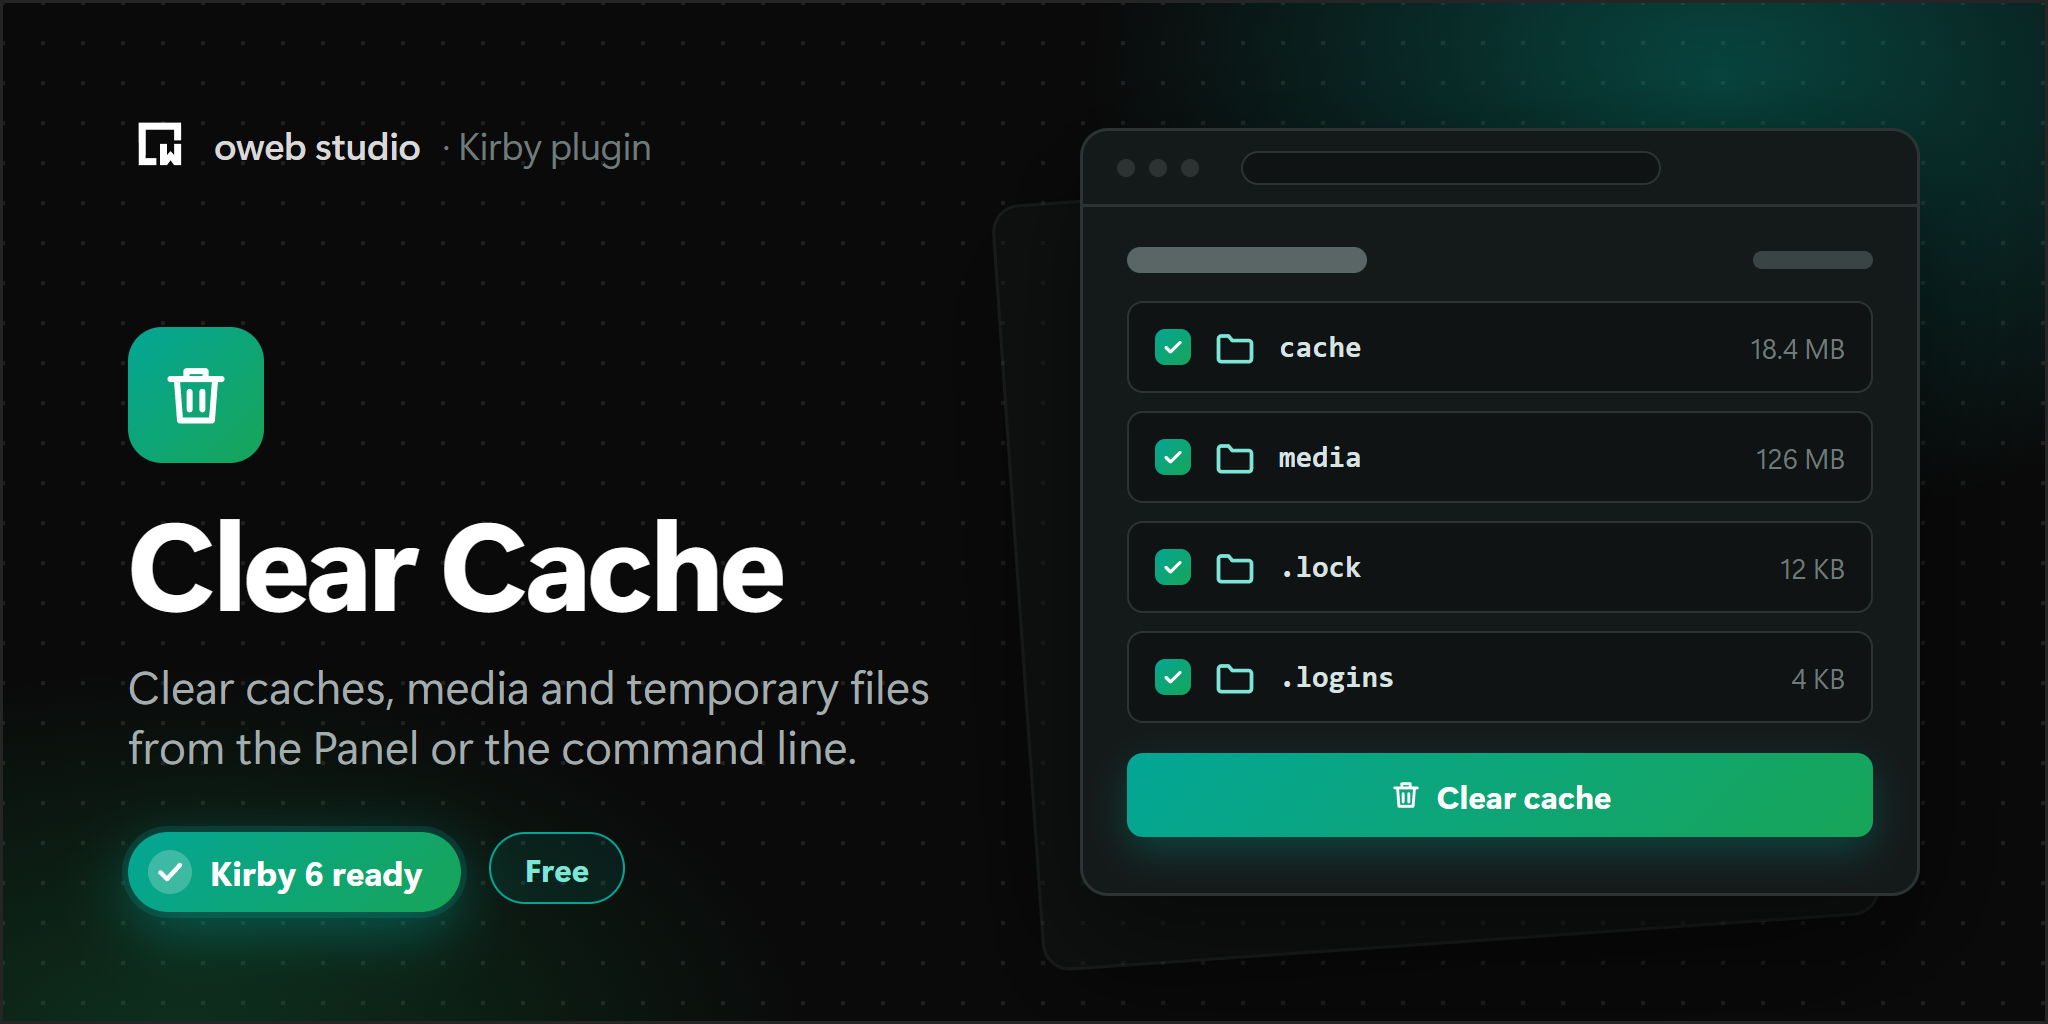Click the 12 KB size value
Viewport: 2048px width, 1024px height.
pos(1812,569)
